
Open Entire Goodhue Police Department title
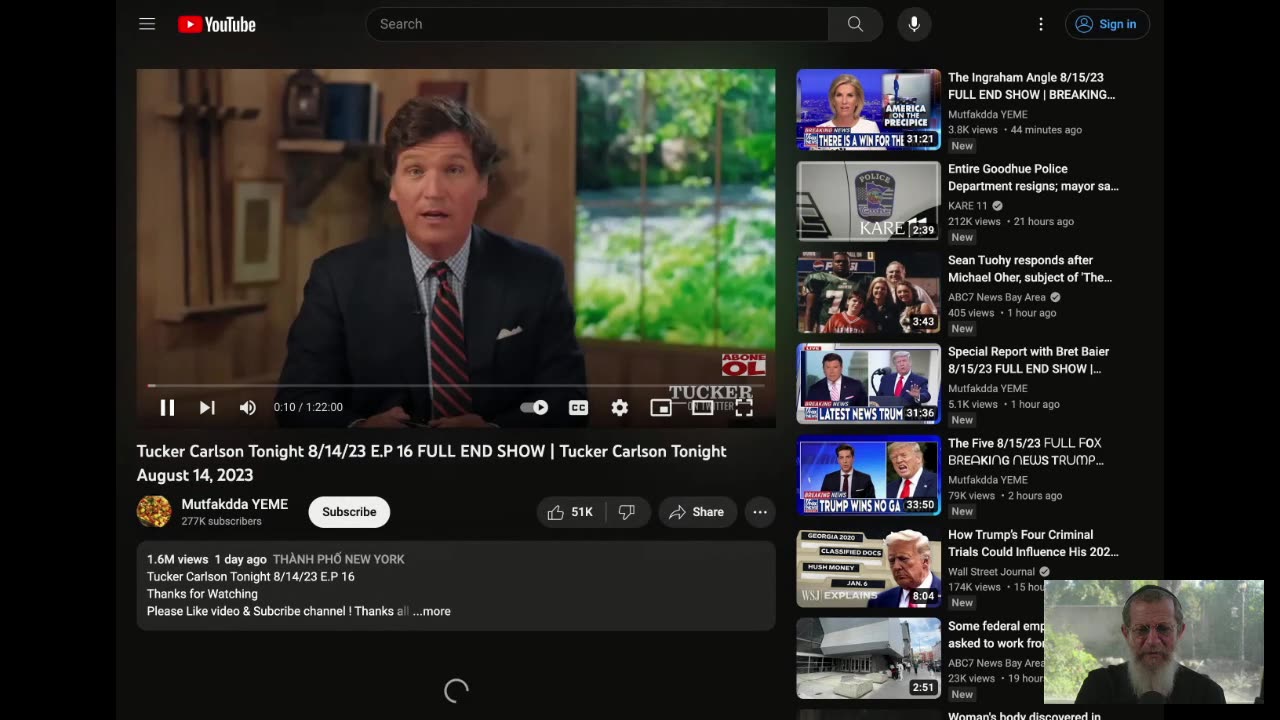pyautogui.click(x=1033, y=177)
